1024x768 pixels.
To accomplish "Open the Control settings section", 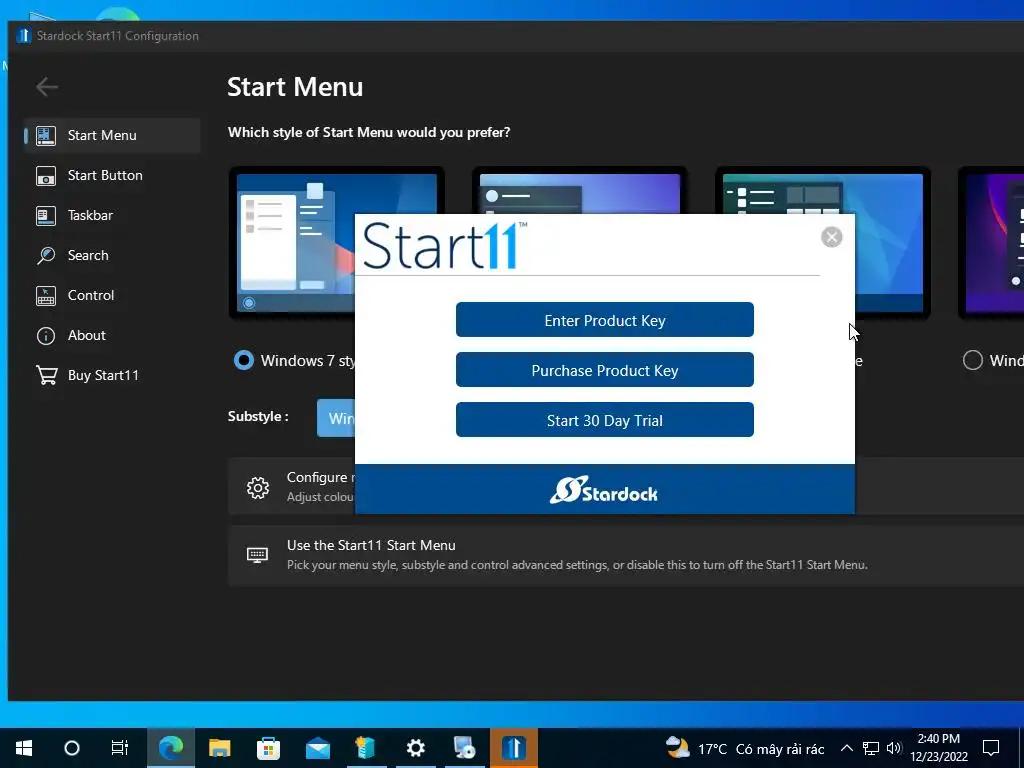I will tap(112, 295).
